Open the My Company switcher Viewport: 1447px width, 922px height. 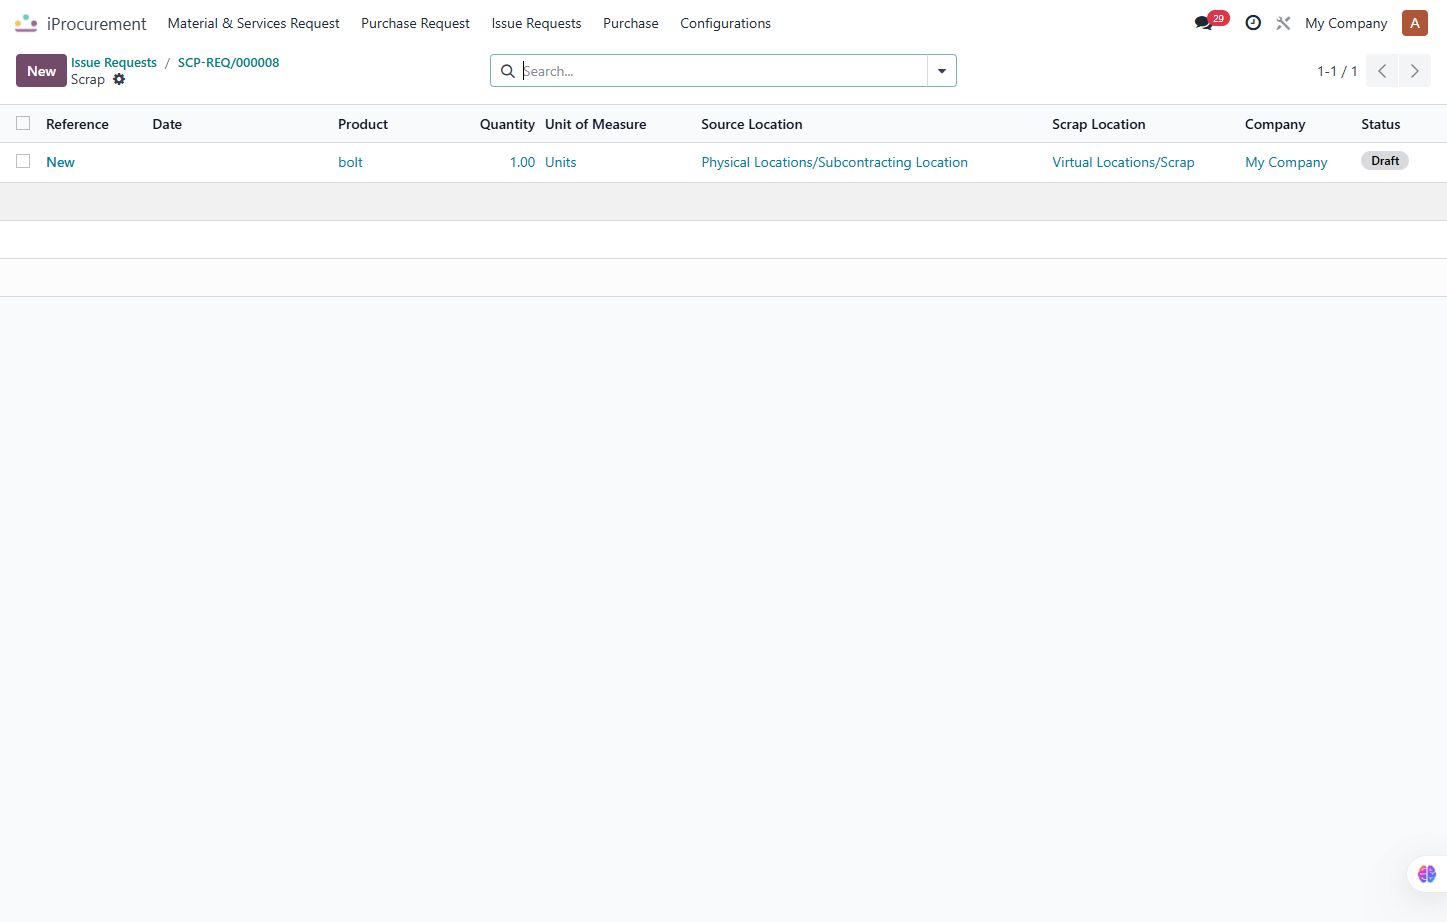(1346, 23)
